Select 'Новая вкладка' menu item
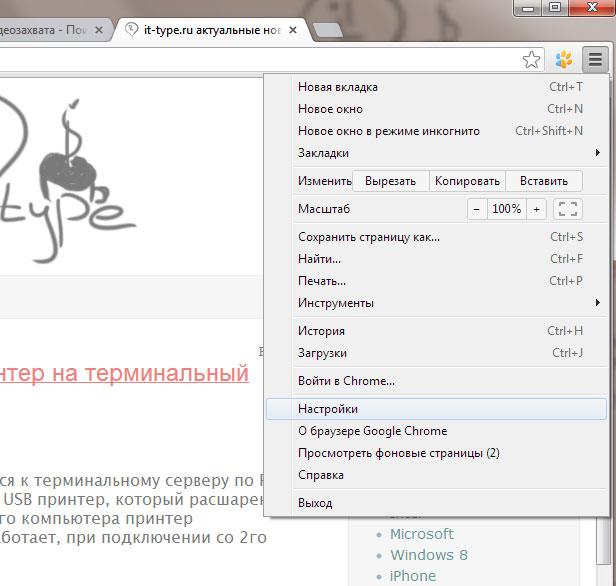The image size is (616, 586). tap(436, 87)
